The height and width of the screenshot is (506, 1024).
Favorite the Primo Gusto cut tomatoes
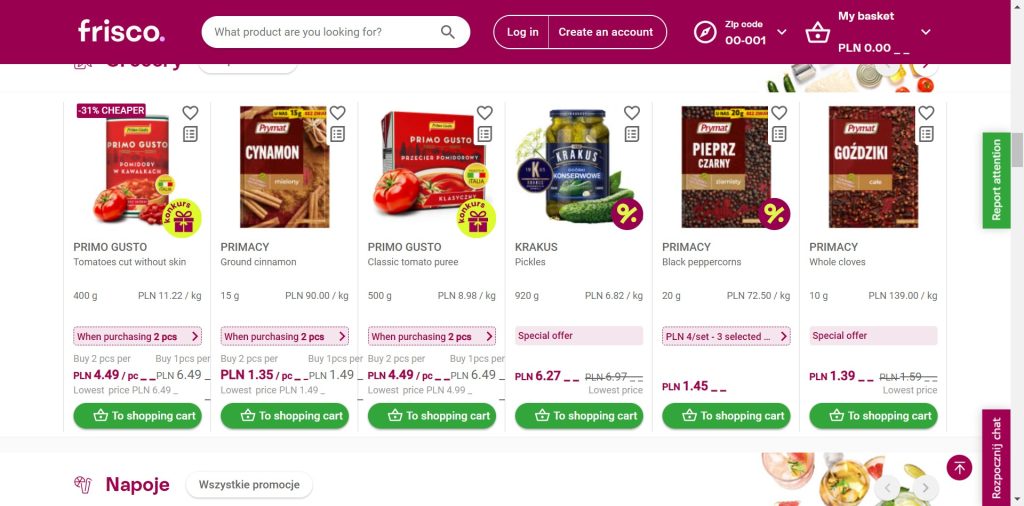point(190,113)
